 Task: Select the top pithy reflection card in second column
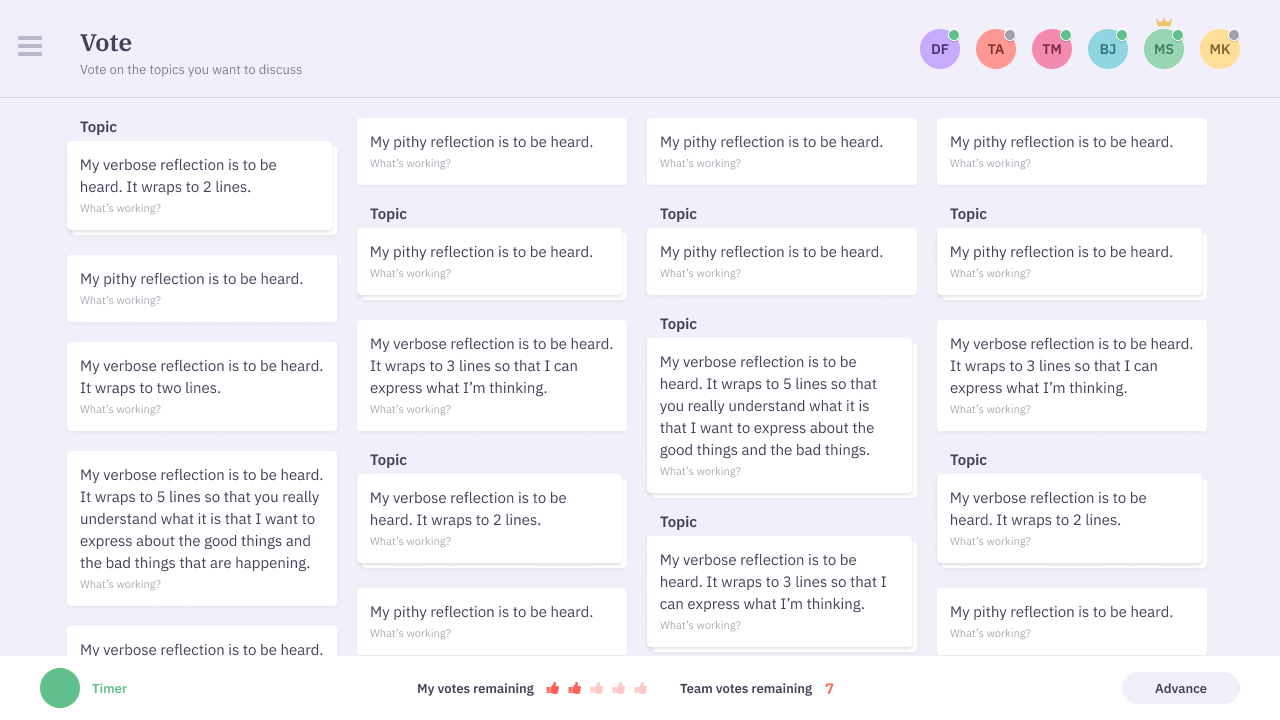click(x=491, y=151)
